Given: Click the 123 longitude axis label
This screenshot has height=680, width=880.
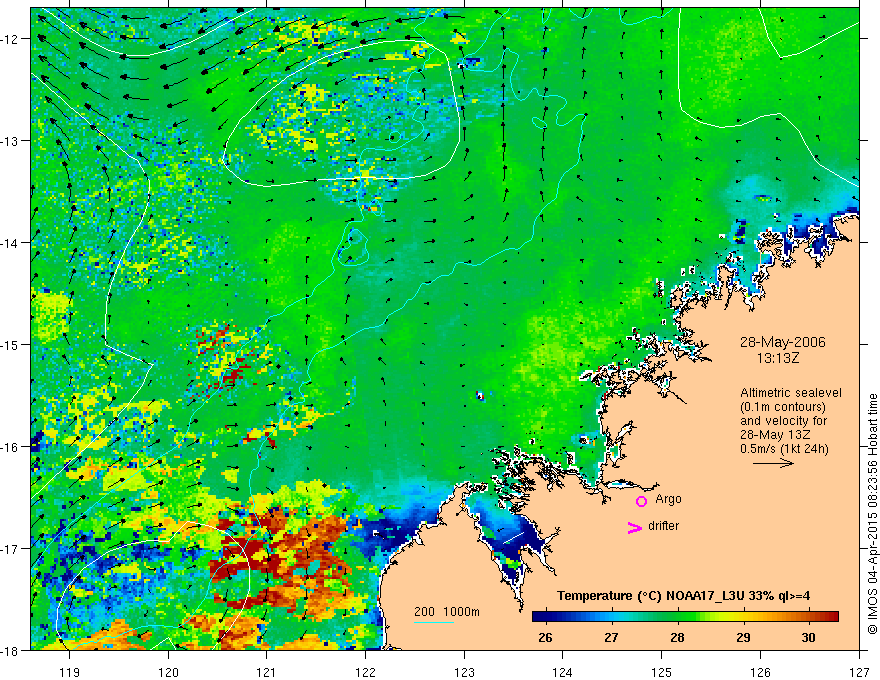Looking at the screenshot, I should pyautogui.click(x=464, y=672).
